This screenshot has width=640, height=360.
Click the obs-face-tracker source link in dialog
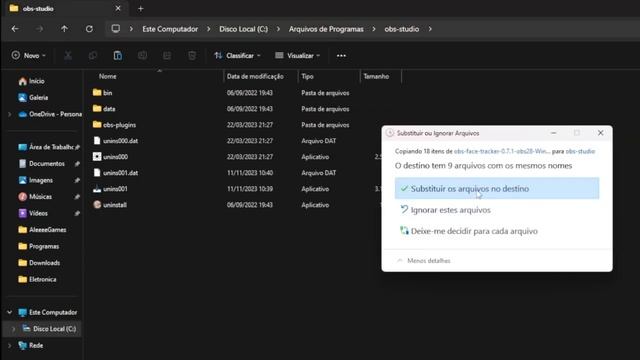pos(502,151)
